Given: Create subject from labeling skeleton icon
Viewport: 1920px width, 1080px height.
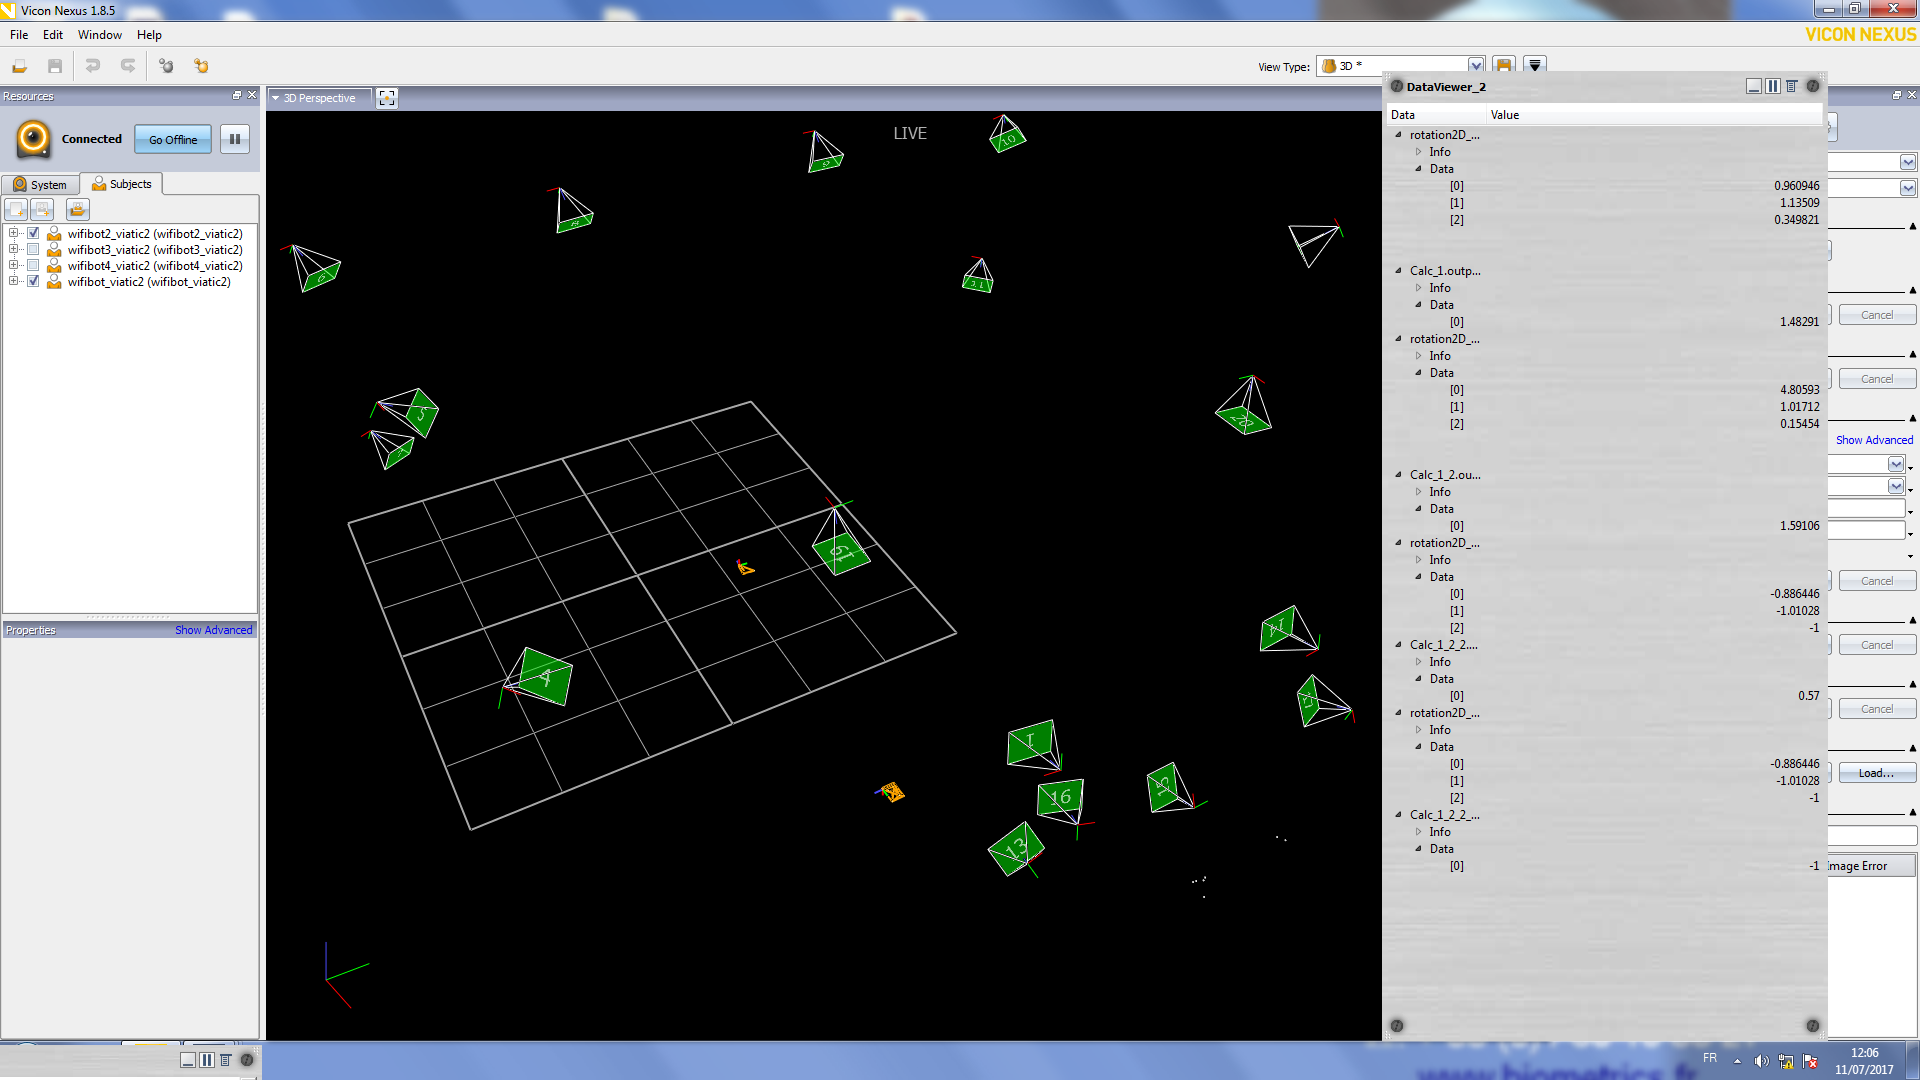Looking at the screenshot, I should [42, 209].
